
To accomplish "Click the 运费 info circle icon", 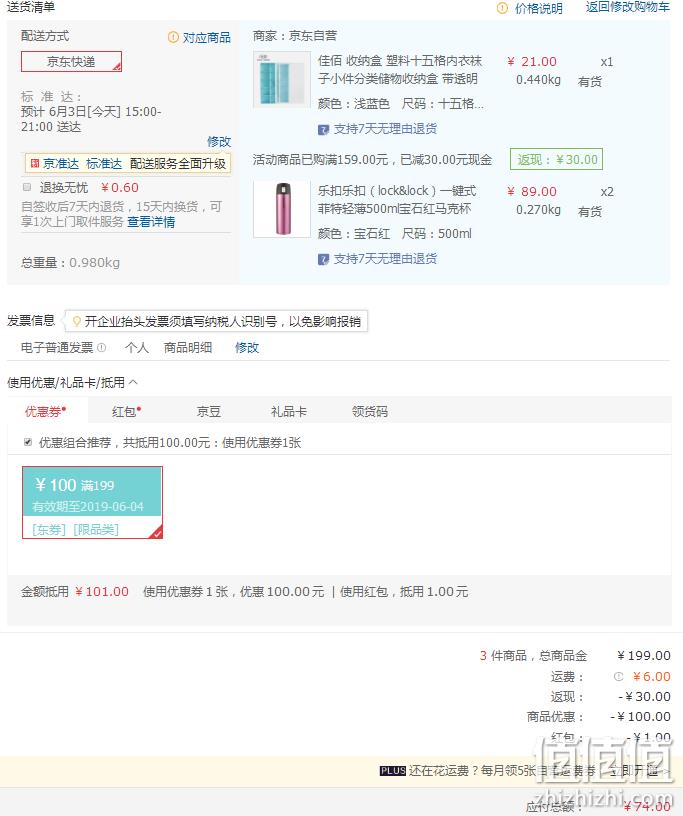I will tap(618, 677).
